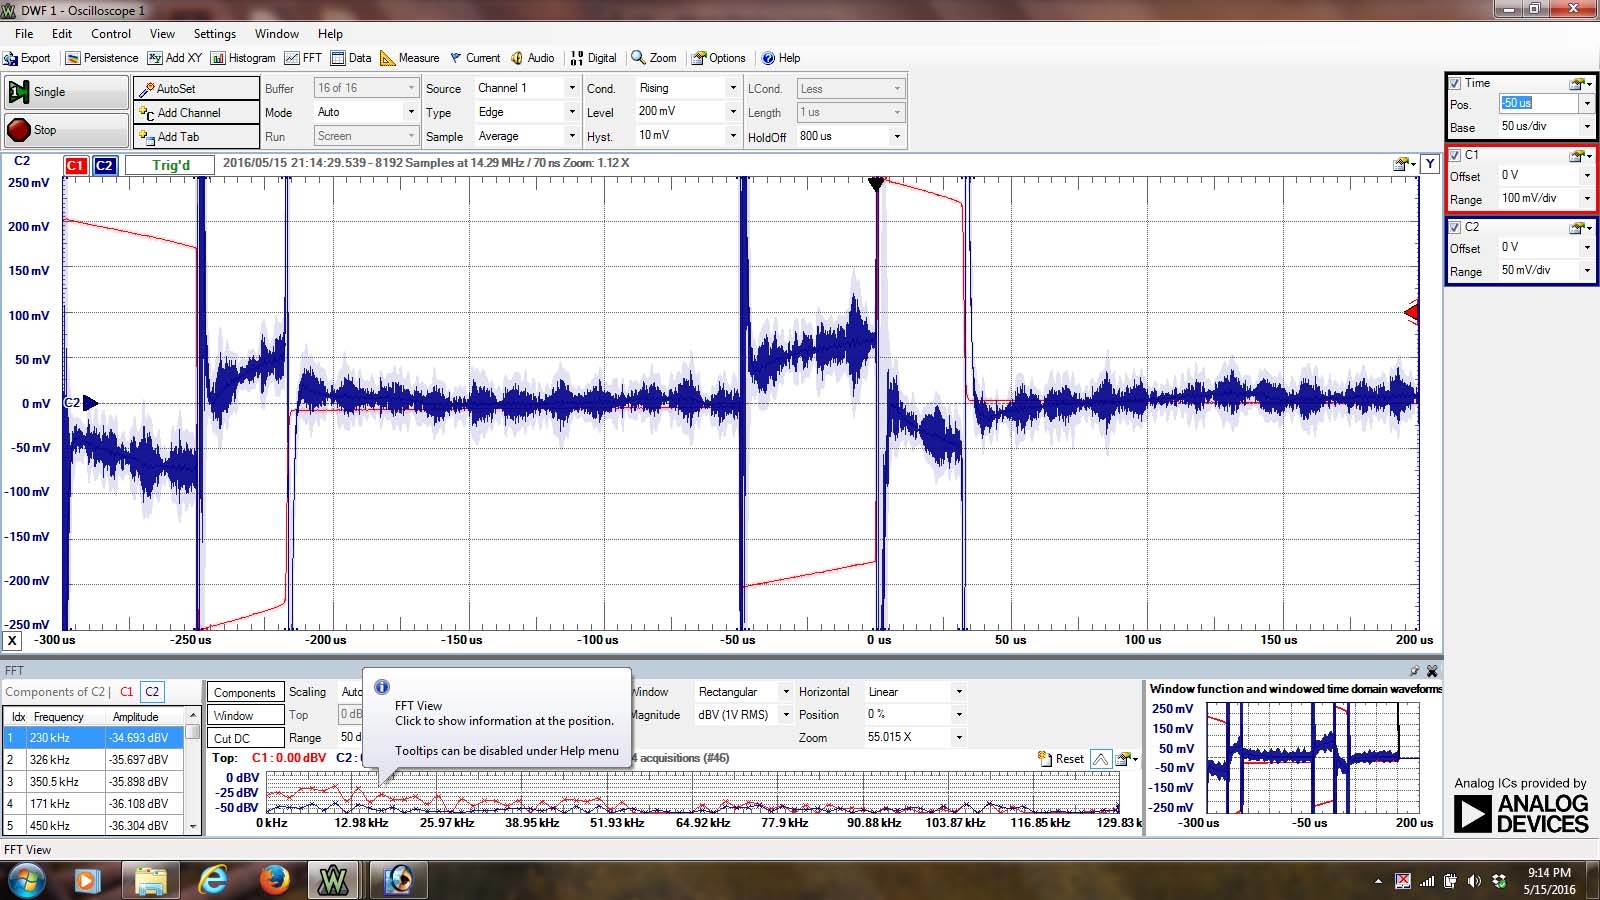Click the Zoom magnifier tool
Screen dimensions: 1600x900
(x=654, y=58)
